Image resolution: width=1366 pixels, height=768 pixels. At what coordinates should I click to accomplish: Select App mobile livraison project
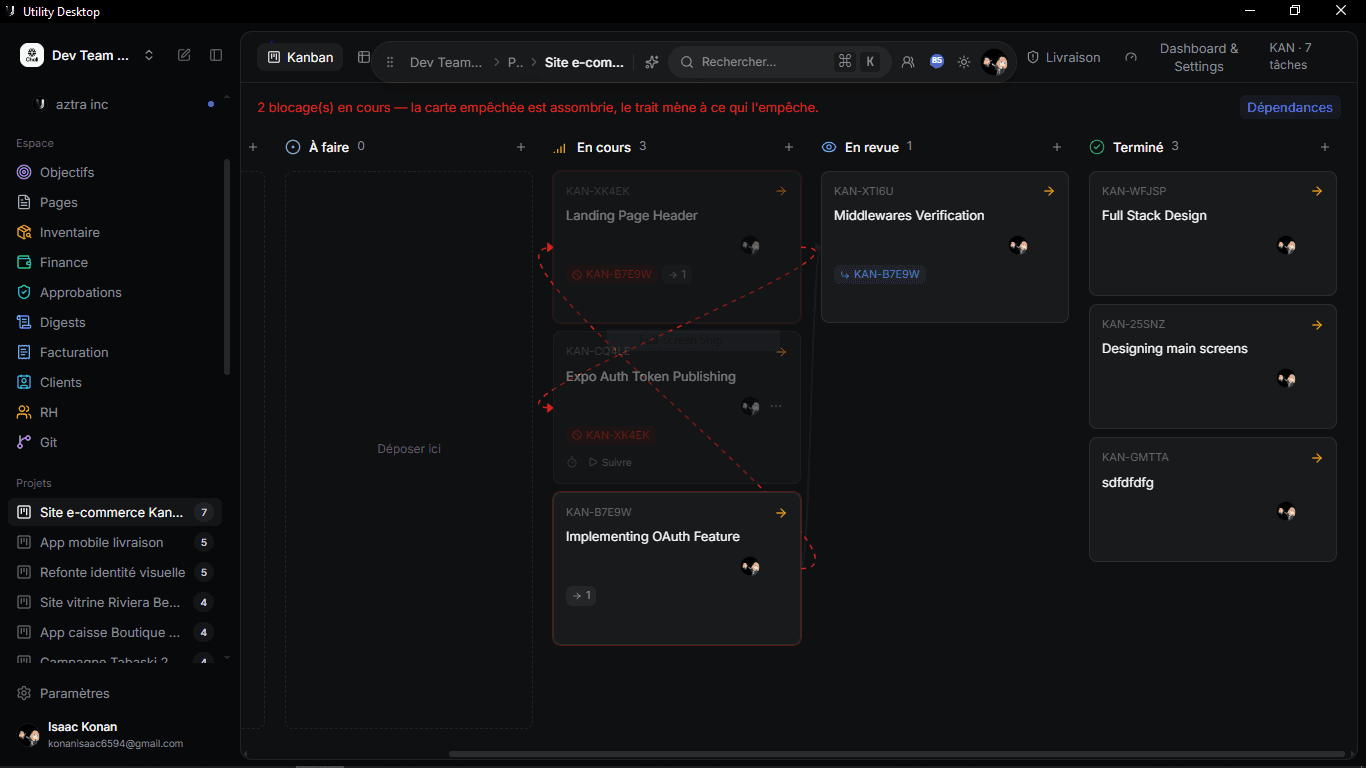(x=115, y=542)
